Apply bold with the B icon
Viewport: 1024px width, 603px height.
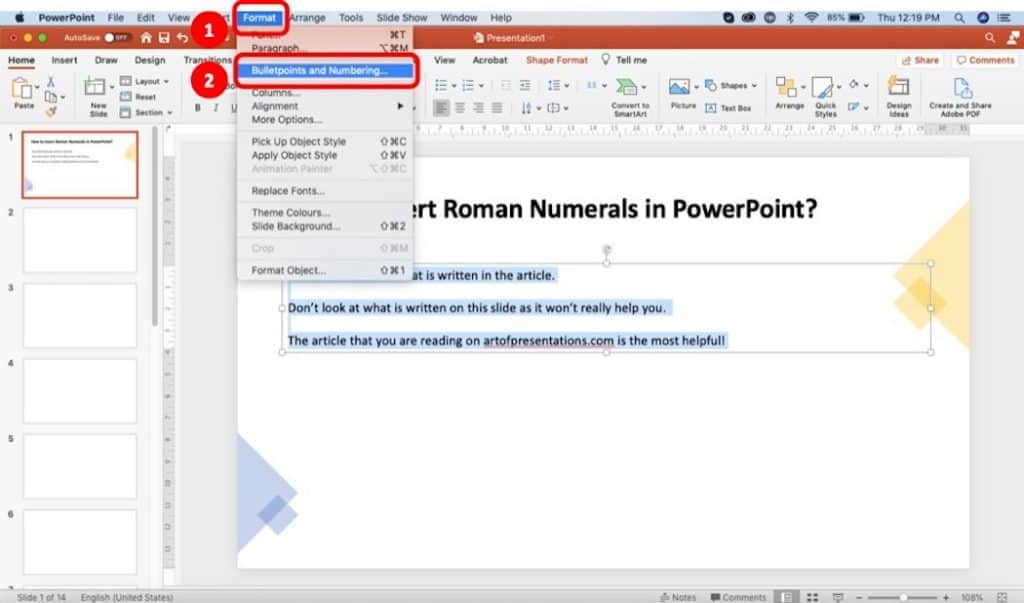coord(198,108)
